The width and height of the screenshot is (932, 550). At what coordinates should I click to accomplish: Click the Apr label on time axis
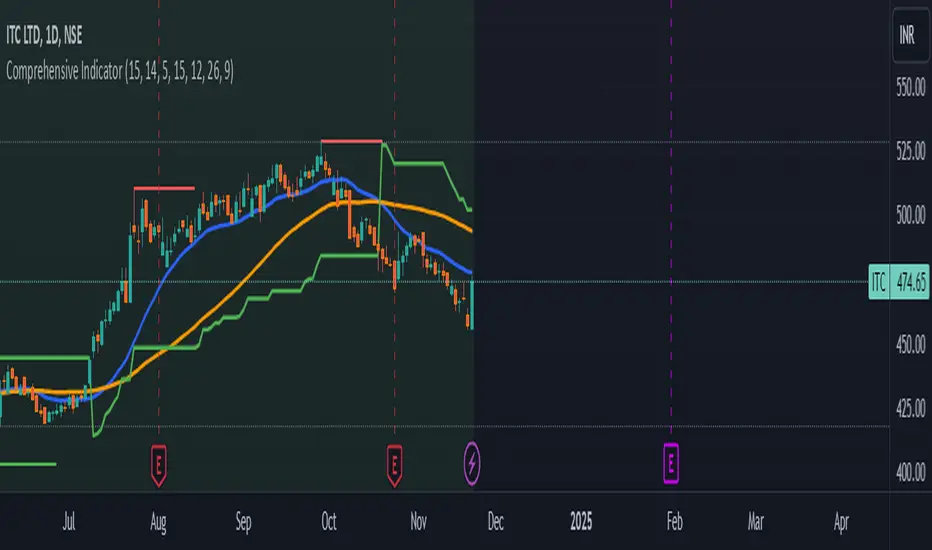841,521
